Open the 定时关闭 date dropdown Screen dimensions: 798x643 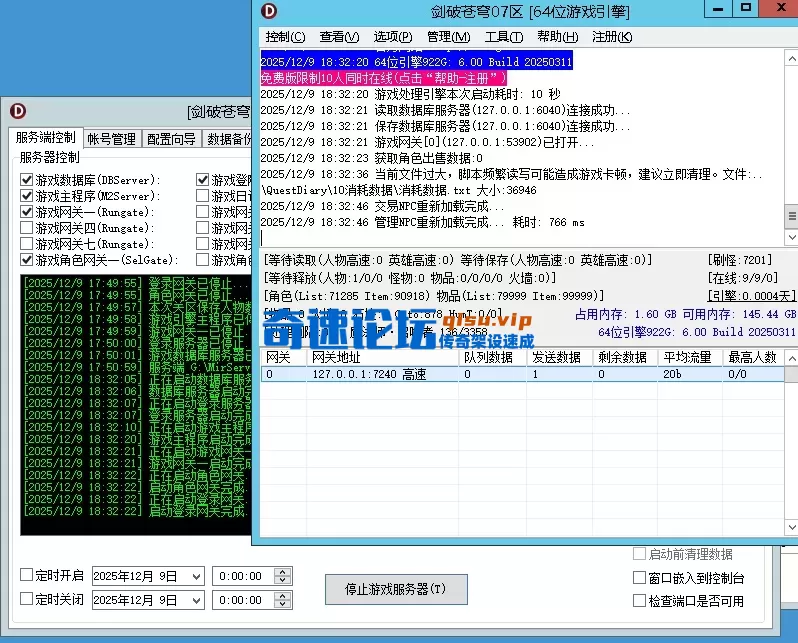click(196, 600)
